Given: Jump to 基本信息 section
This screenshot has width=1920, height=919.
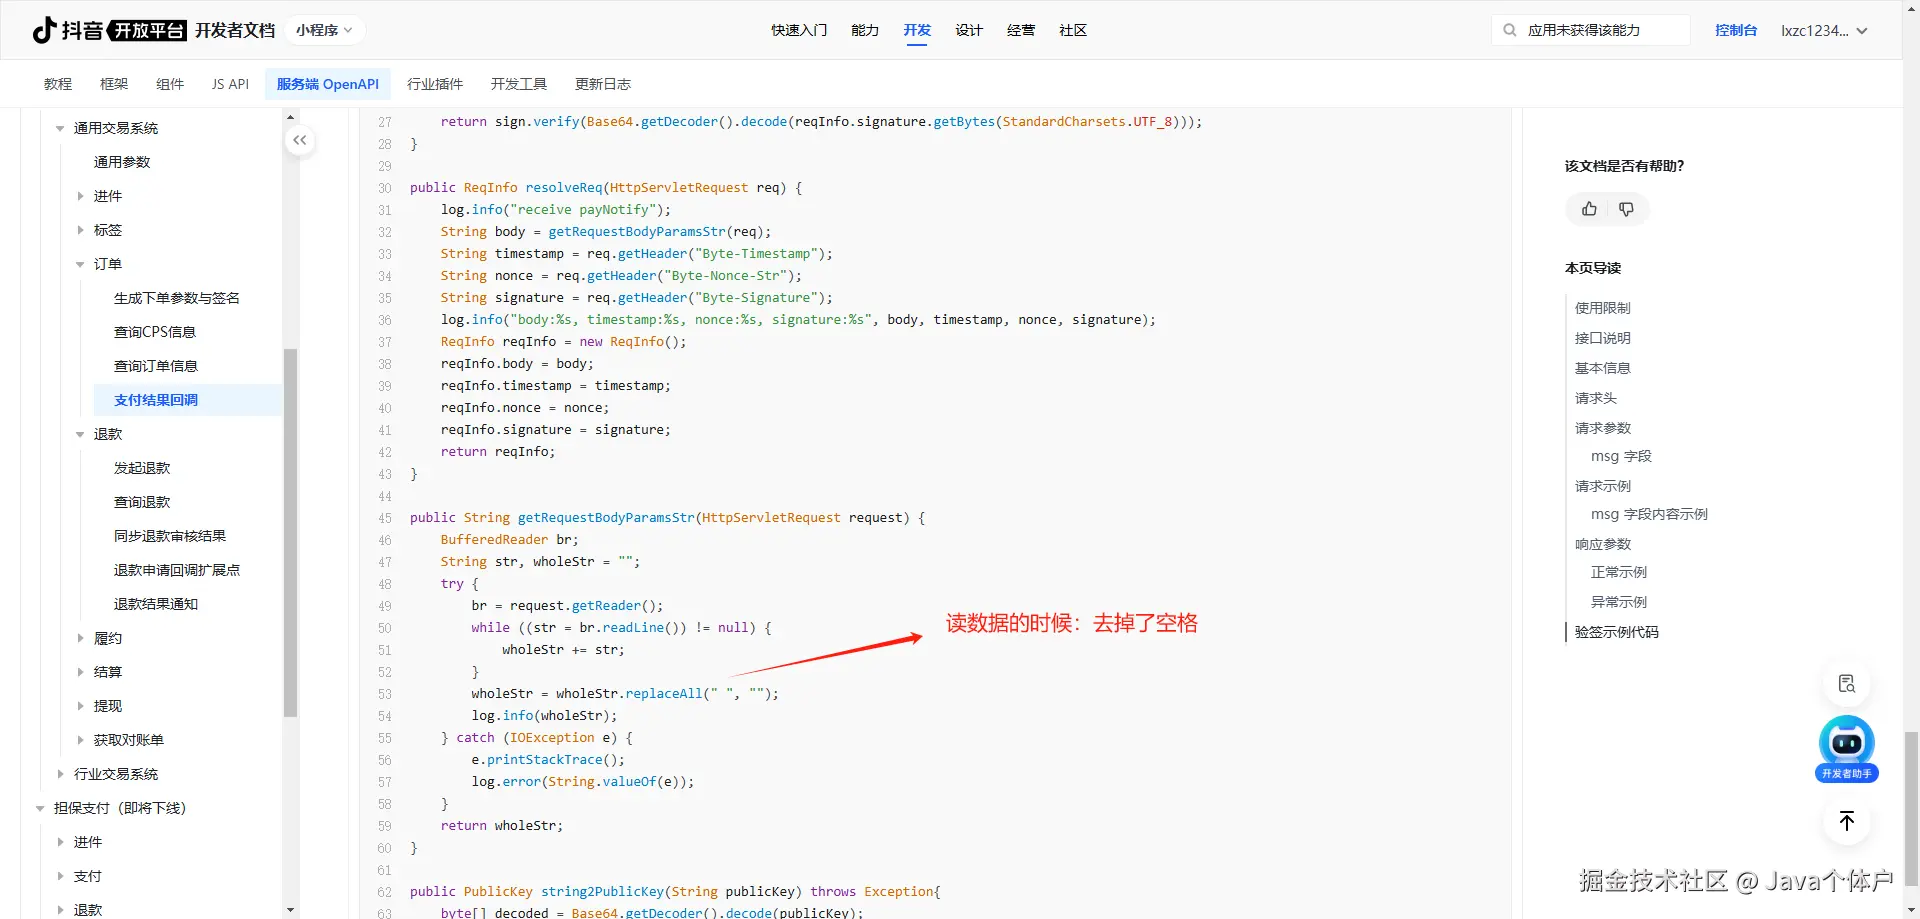Looking at the screenshot, I should coord(1603,368).
